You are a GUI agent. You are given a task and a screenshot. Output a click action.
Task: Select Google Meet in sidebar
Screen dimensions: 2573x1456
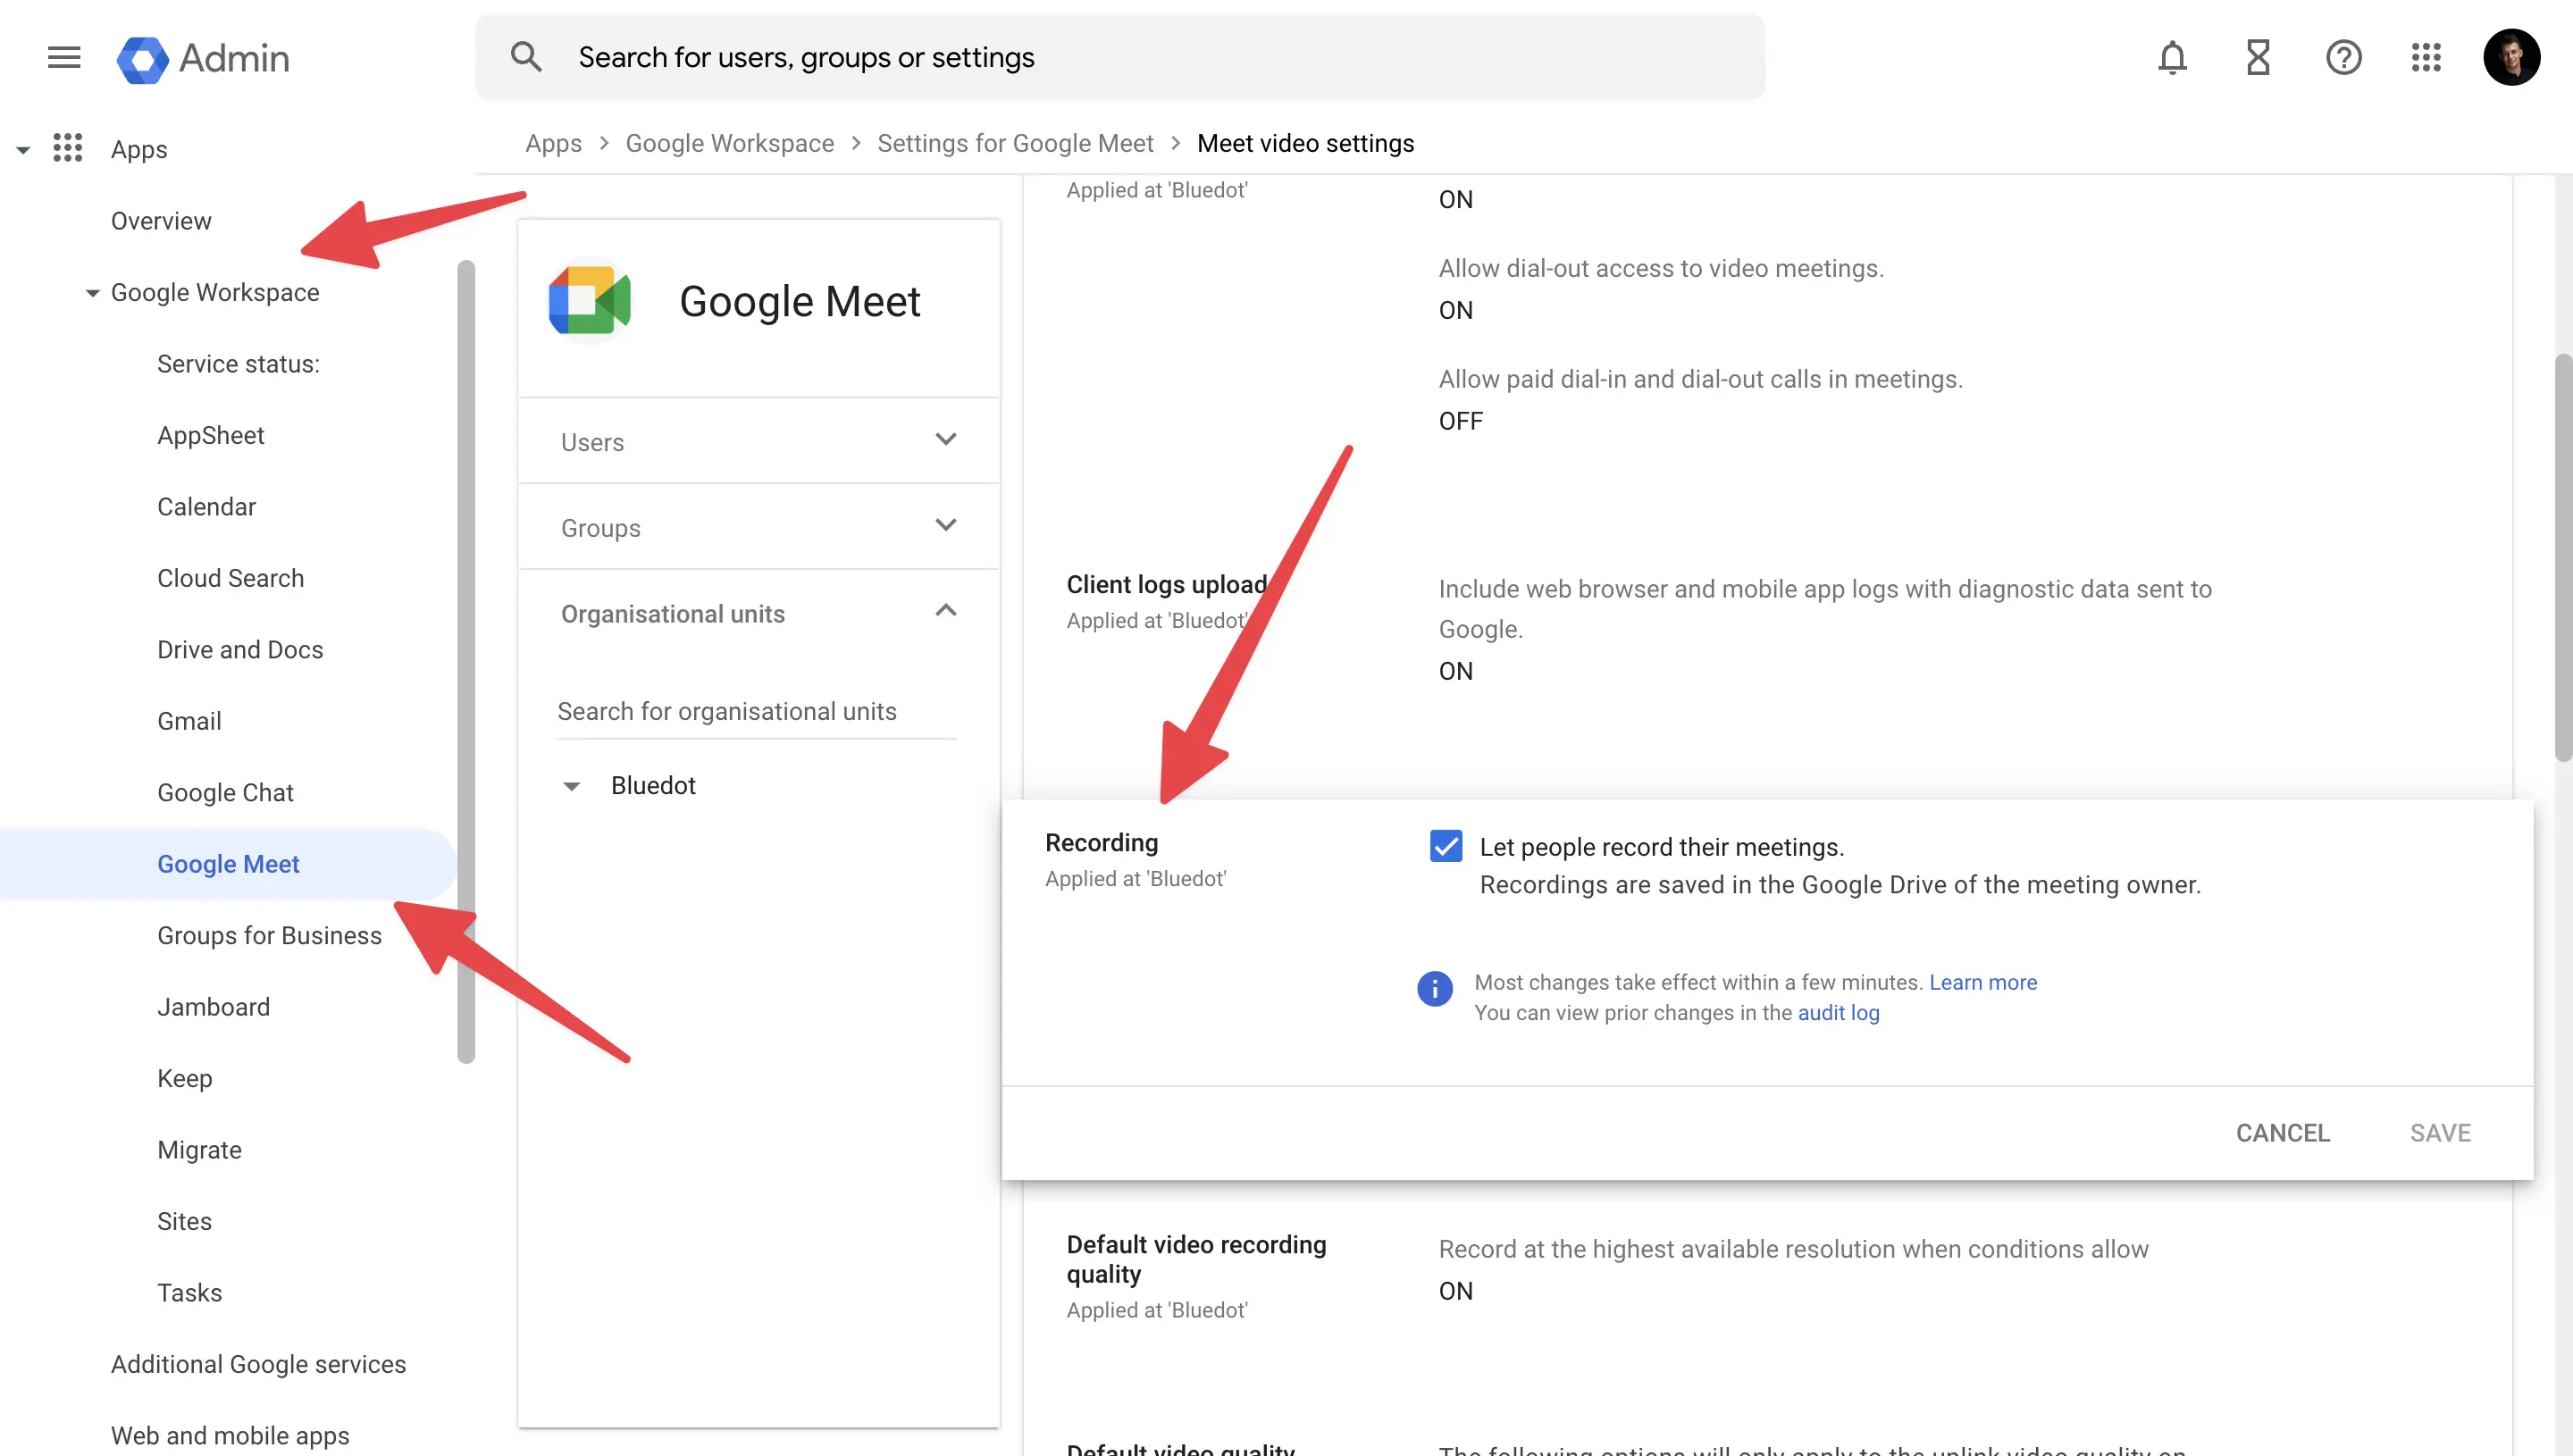coord(228,864)
